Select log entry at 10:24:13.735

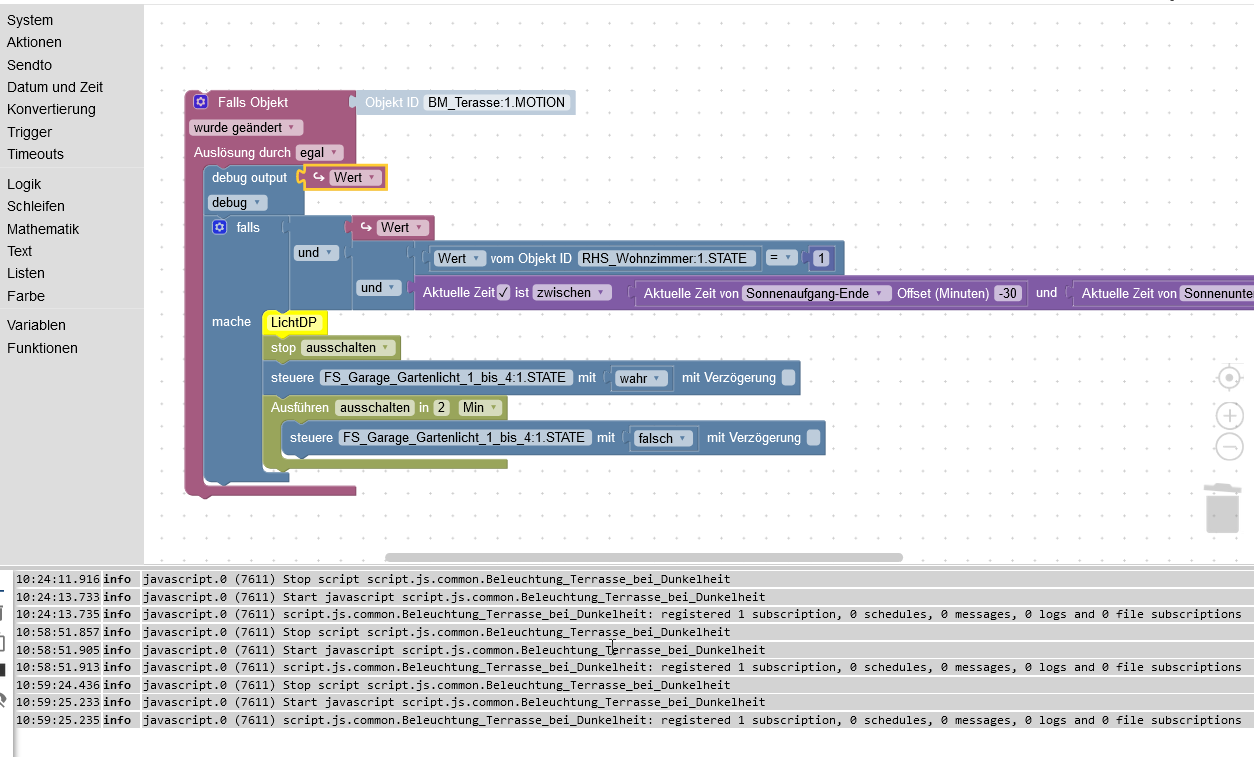pyautogui.click(x=634, y=614)
